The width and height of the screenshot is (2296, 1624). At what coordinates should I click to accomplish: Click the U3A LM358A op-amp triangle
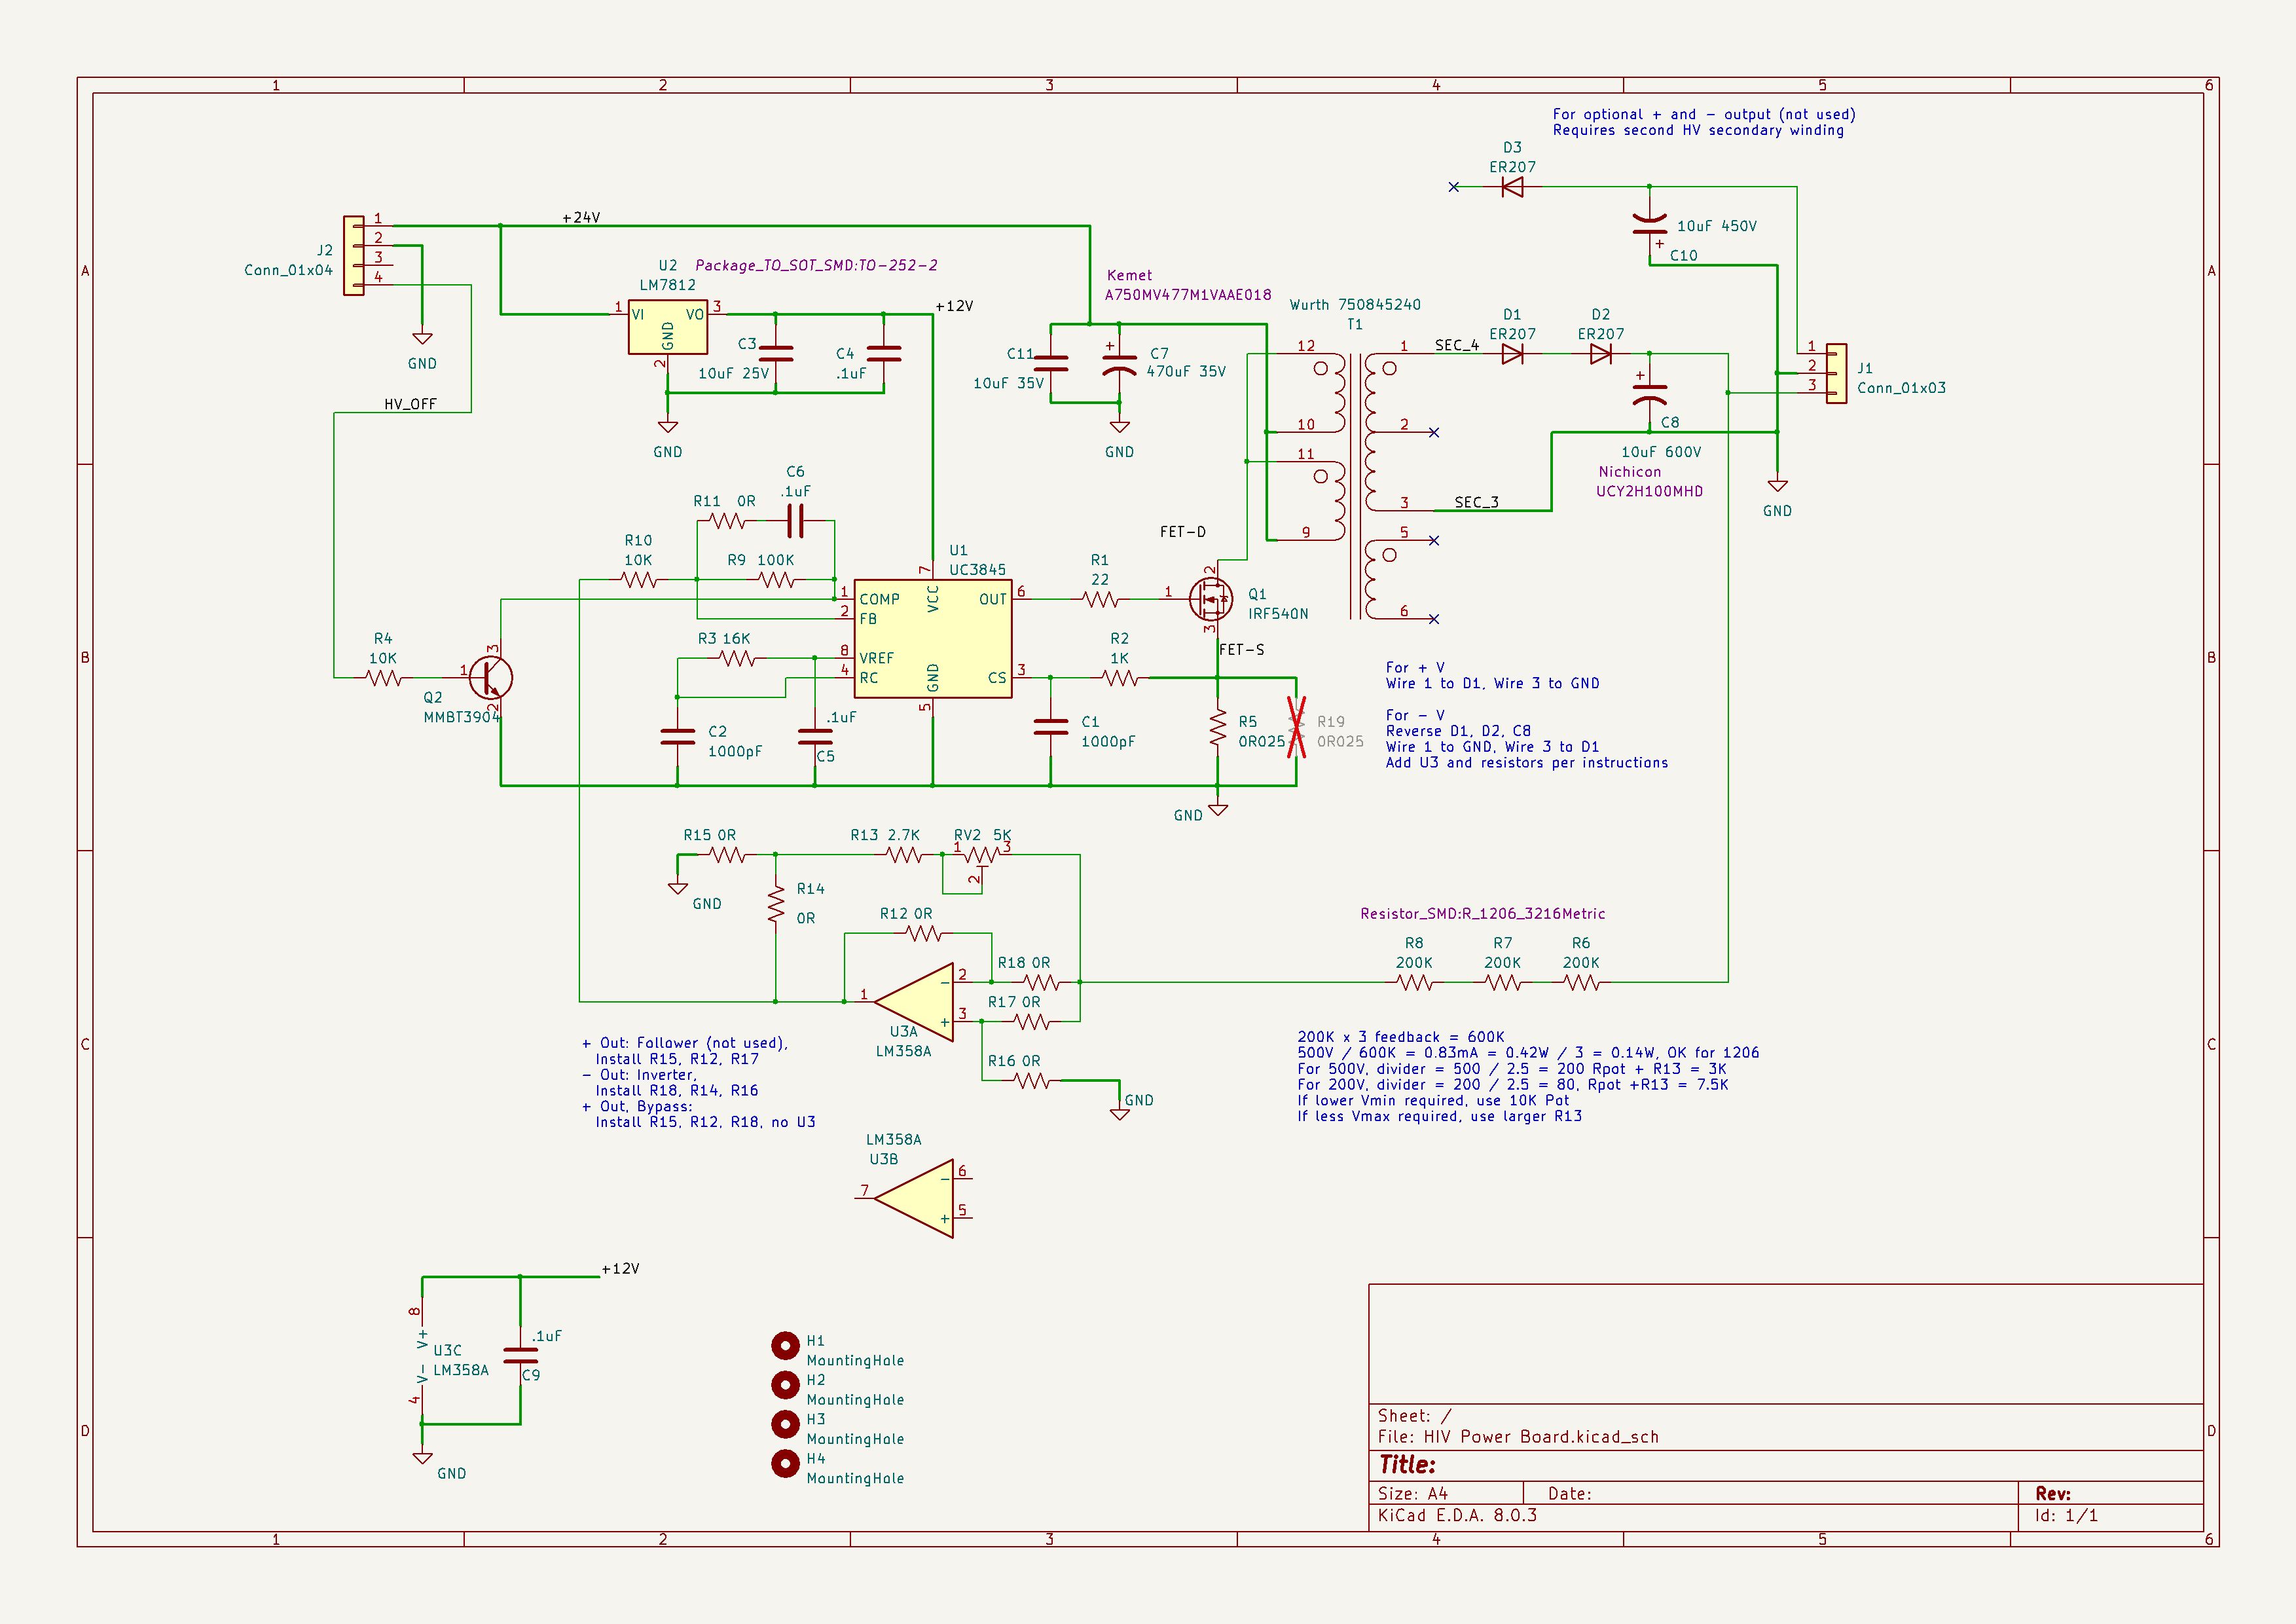[913, 1001]
